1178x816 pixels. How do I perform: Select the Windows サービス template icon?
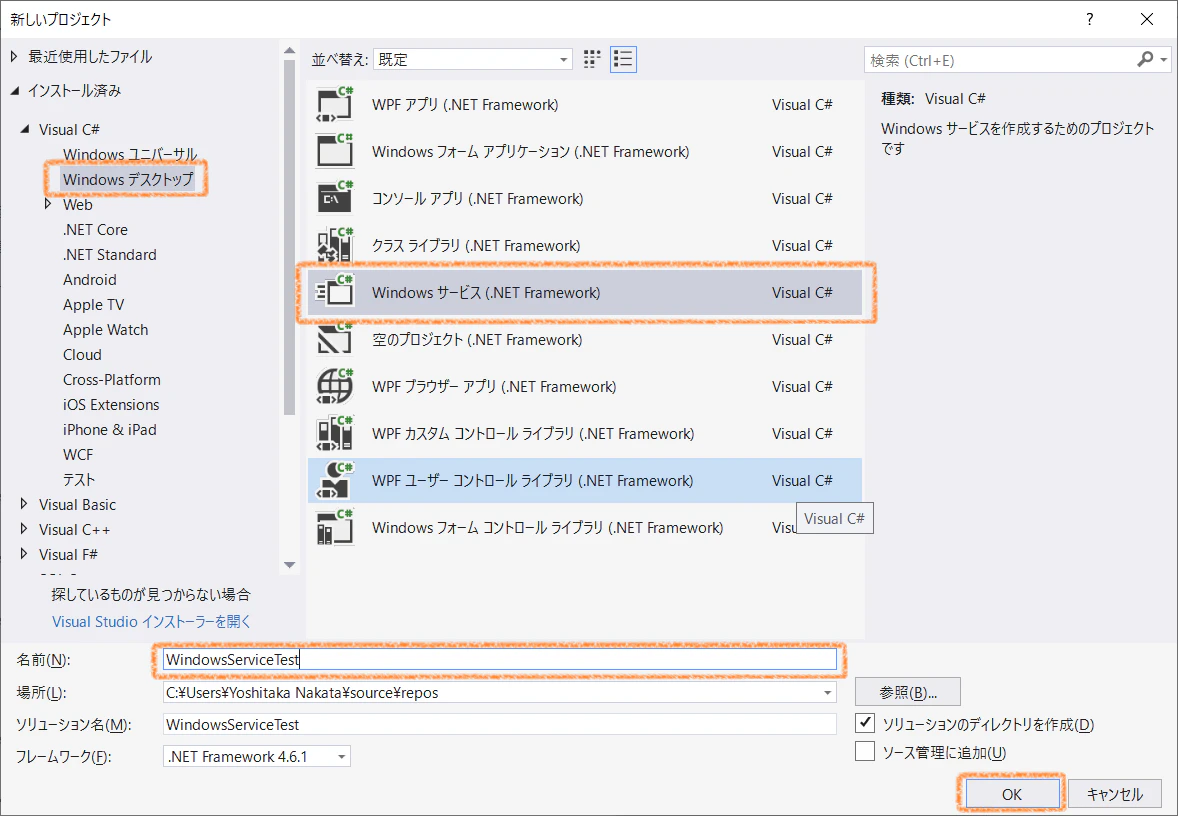coord(334,292)
